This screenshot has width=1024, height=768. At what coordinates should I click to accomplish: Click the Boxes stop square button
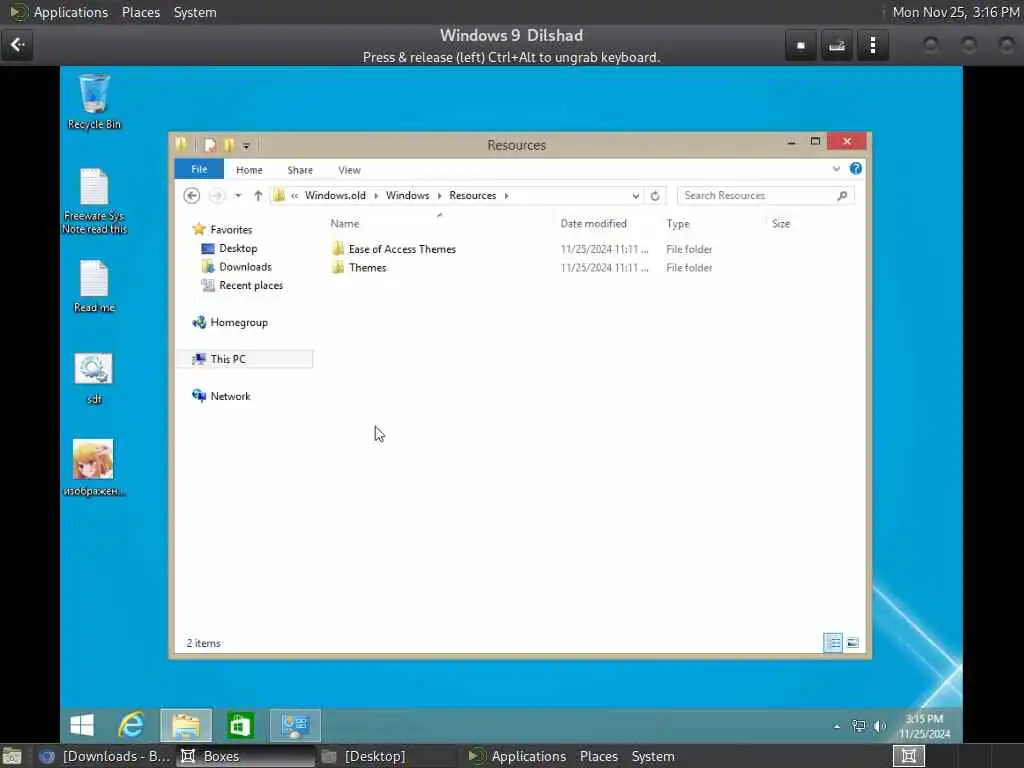801,45
